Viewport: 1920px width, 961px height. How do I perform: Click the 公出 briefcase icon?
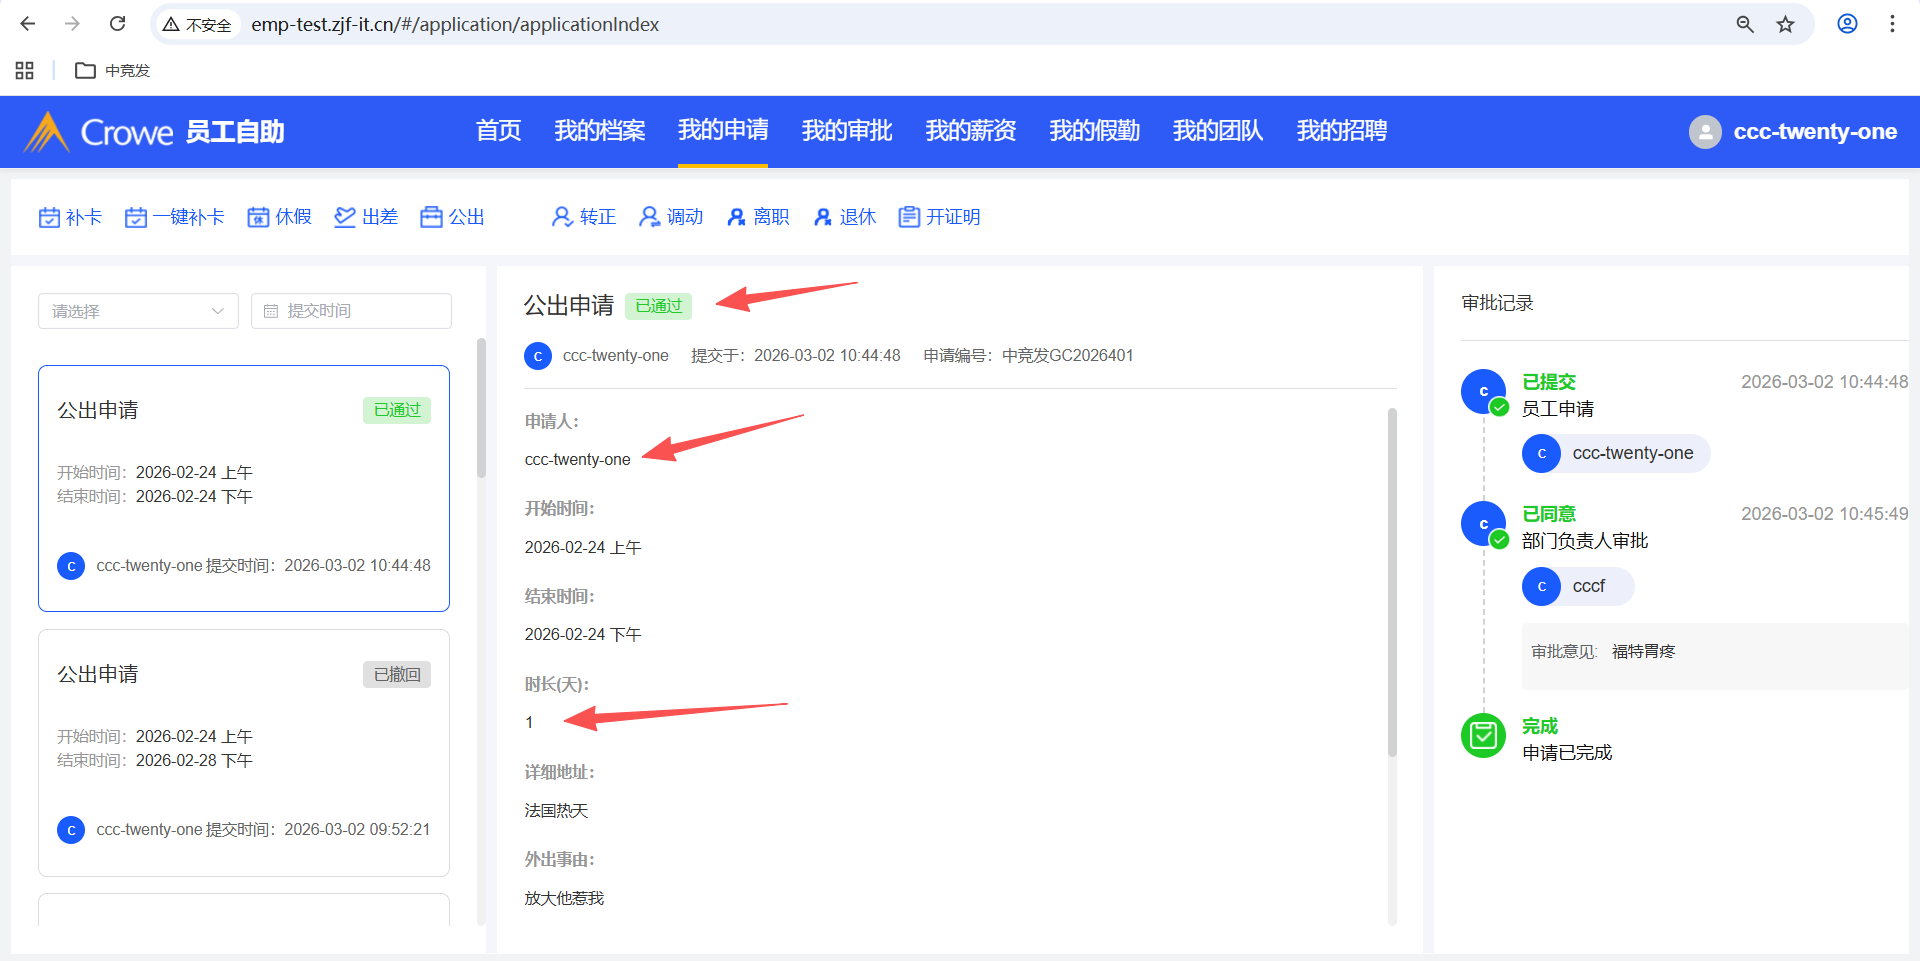tap(431, 217)
